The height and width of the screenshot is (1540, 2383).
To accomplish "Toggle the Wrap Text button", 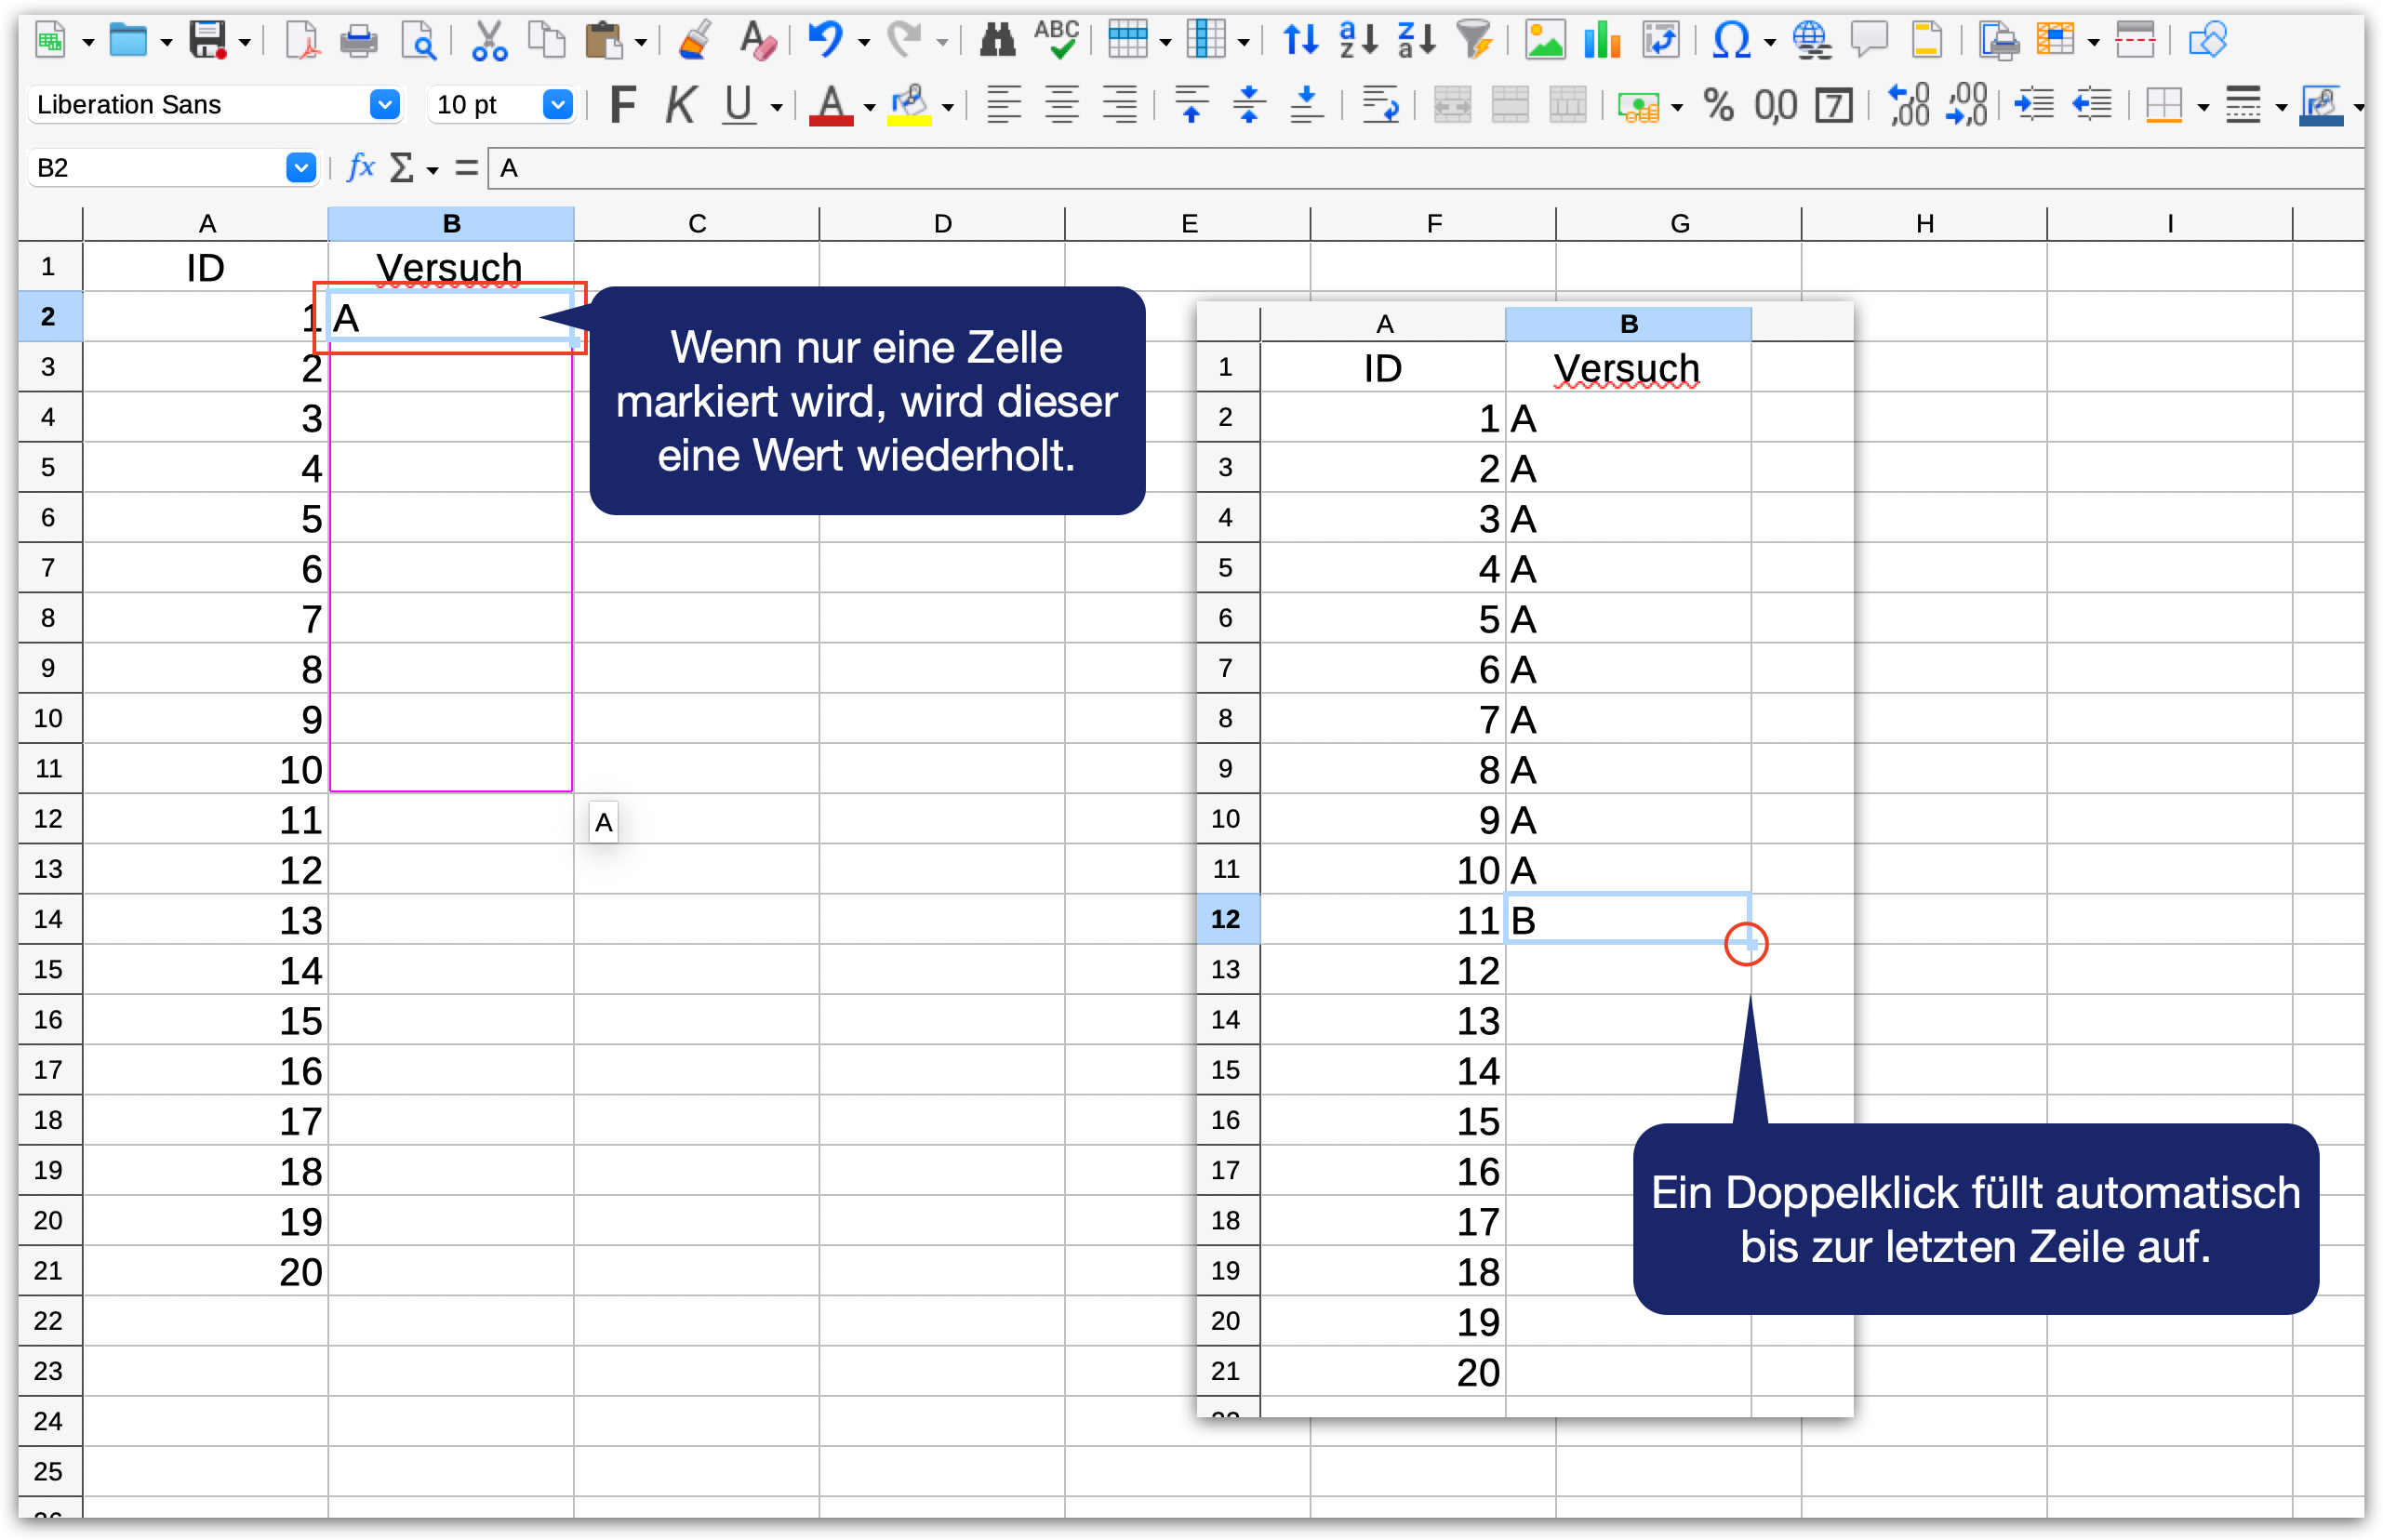I will (1380, 104).
